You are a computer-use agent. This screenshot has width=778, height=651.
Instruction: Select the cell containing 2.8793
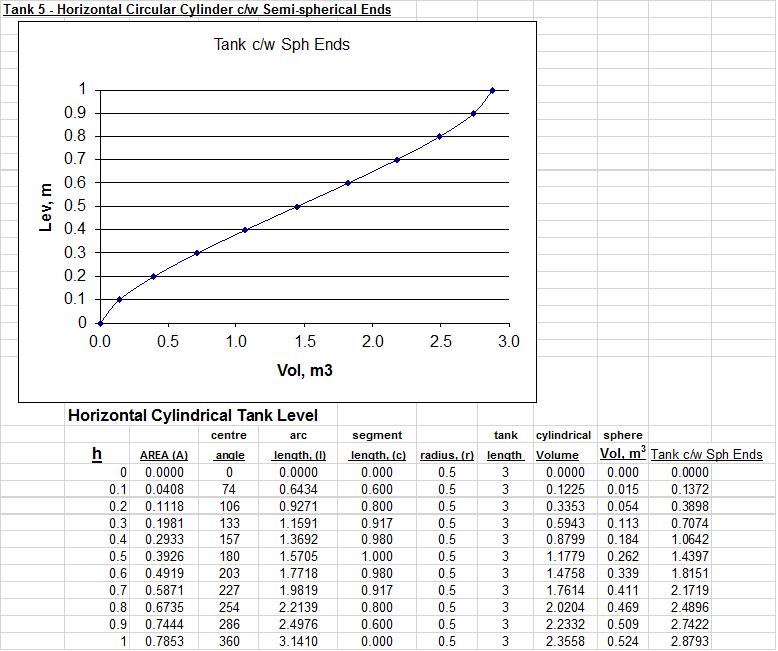click(x=690, y=641)
